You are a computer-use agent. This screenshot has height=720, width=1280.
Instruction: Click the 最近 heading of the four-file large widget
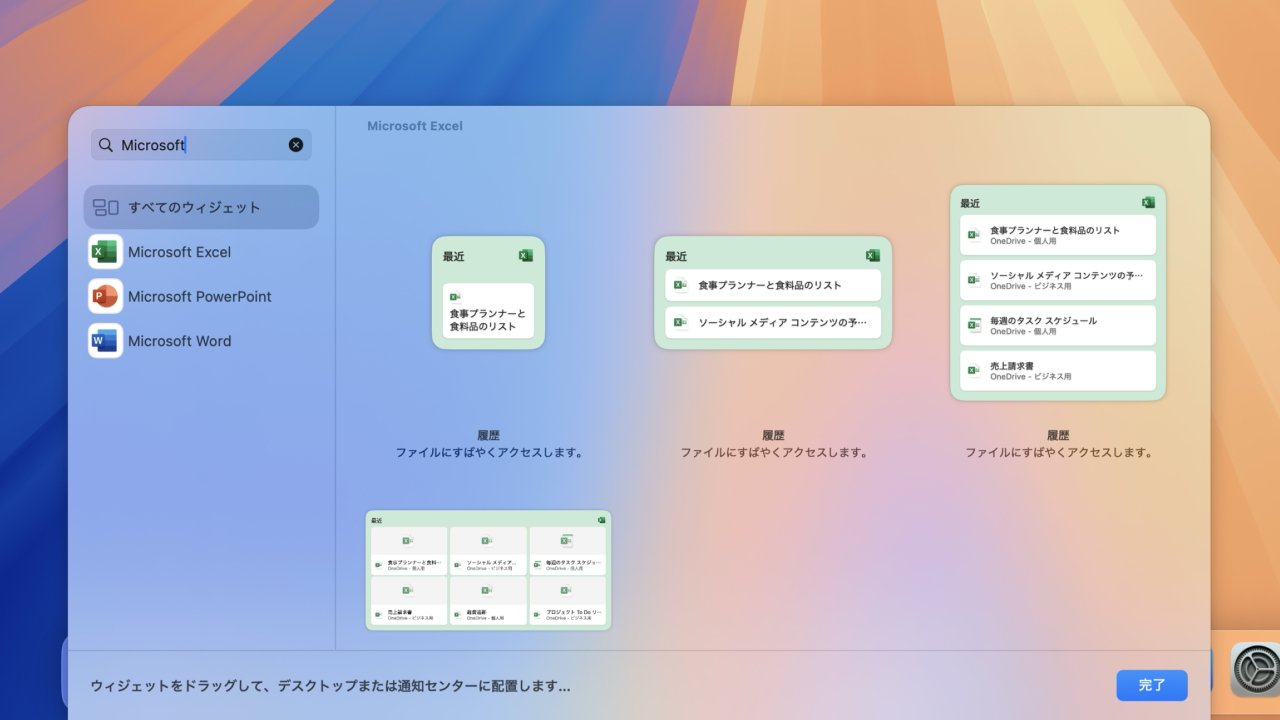[x=970, y=204]
